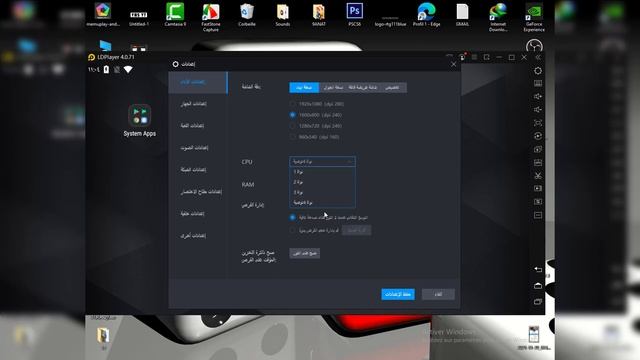Select 960x540 resolution radio button
This screenshot has height=360, width=640.
[292, 137]
